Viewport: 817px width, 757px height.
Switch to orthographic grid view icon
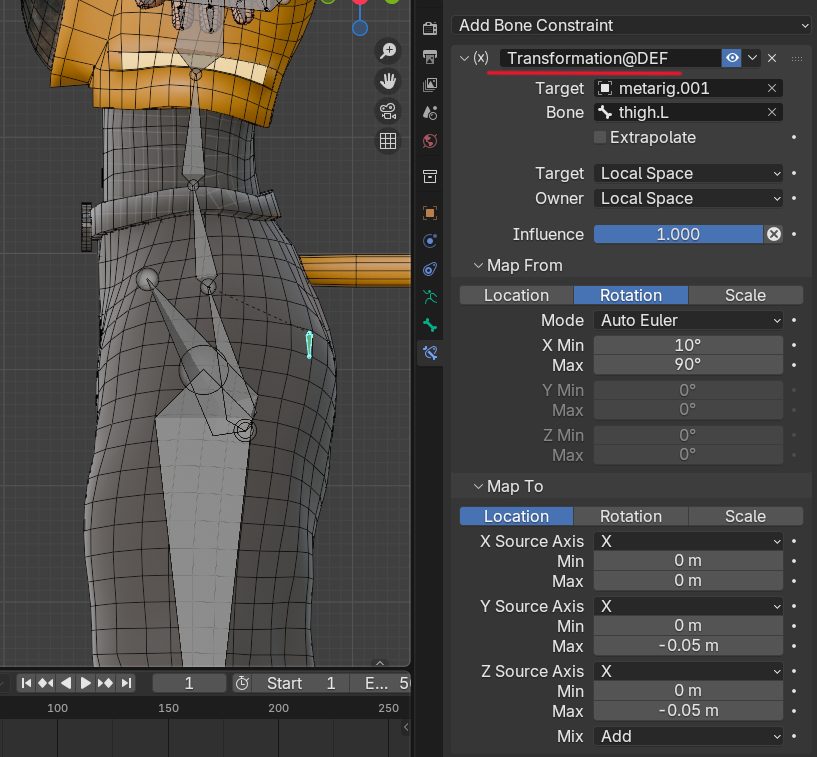point(387,141)
